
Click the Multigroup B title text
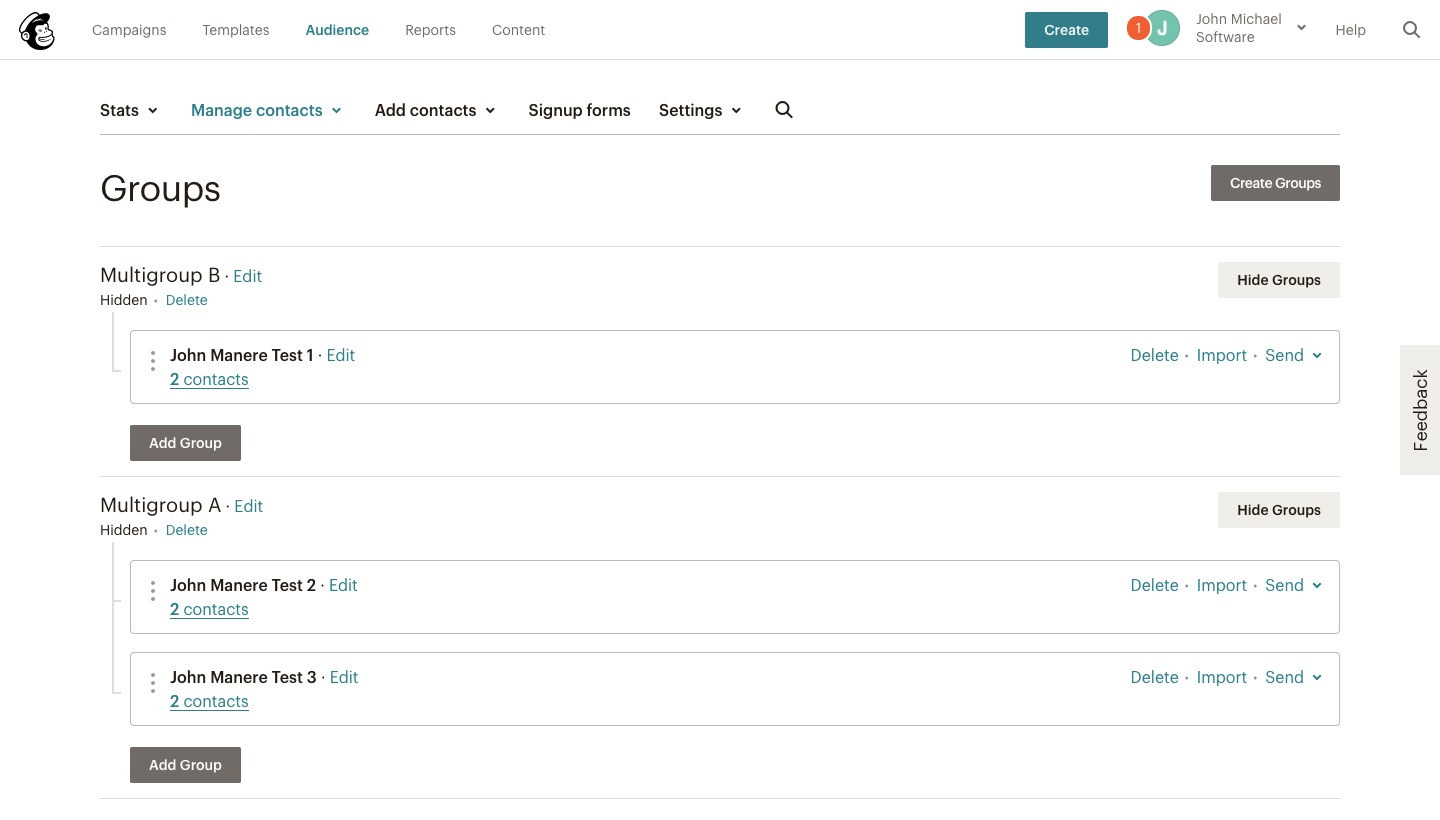pos(160,275)
